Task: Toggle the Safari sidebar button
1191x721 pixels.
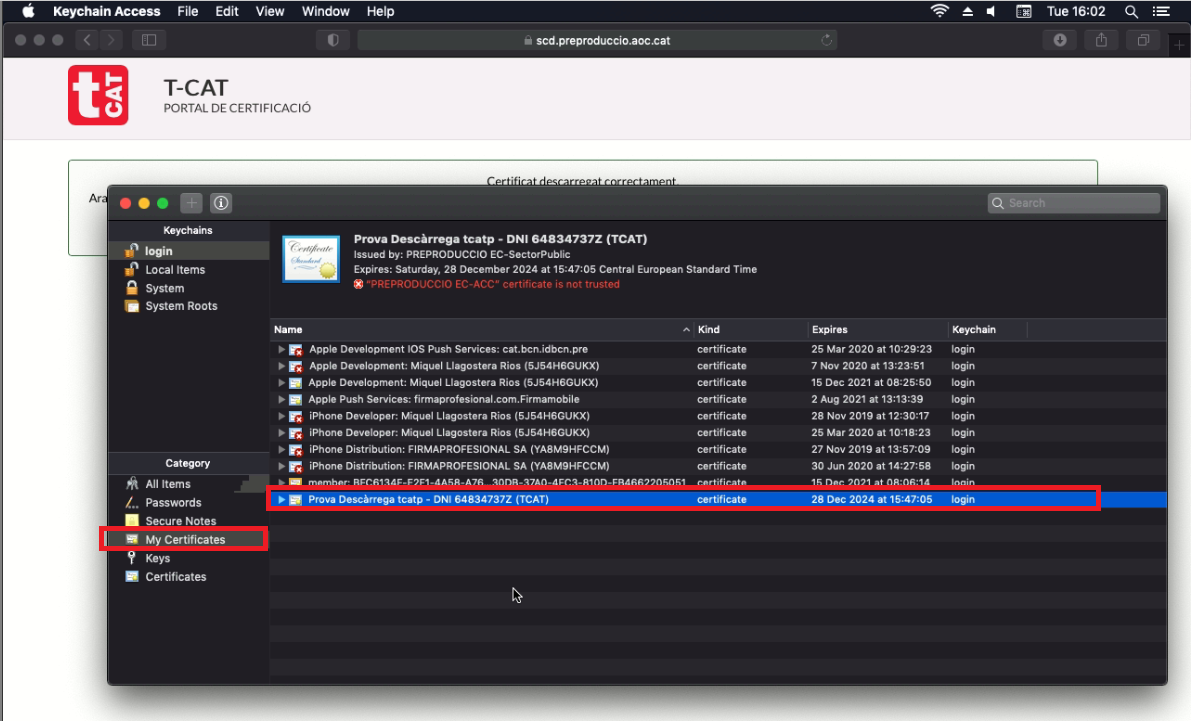Action: [149, 40]
